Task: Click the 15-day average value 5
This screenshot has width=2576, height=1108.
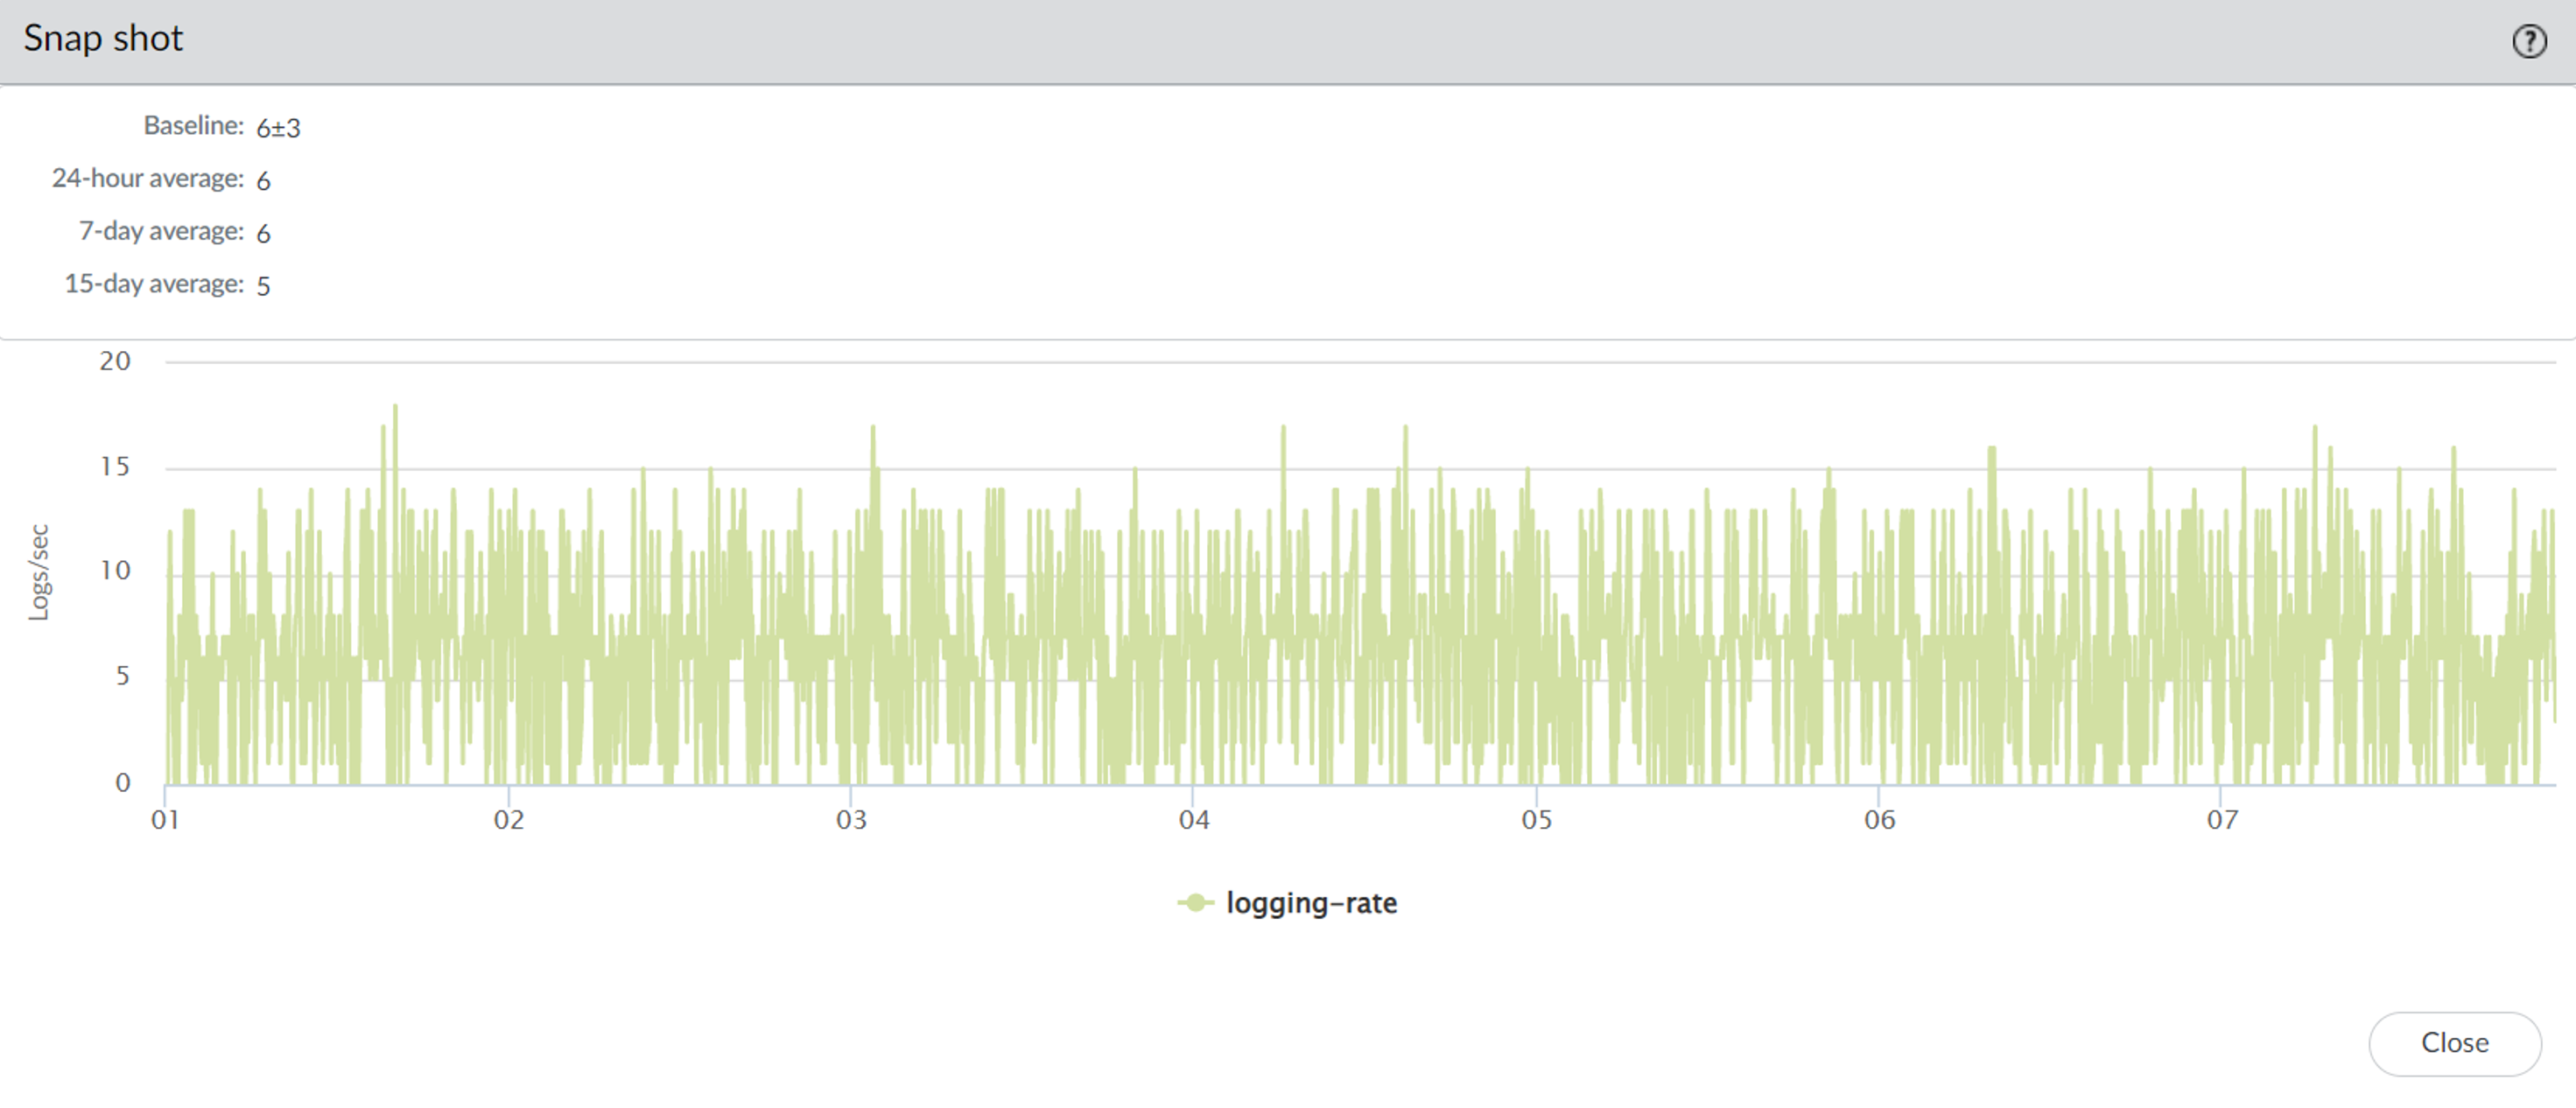Action: [263, 286]
